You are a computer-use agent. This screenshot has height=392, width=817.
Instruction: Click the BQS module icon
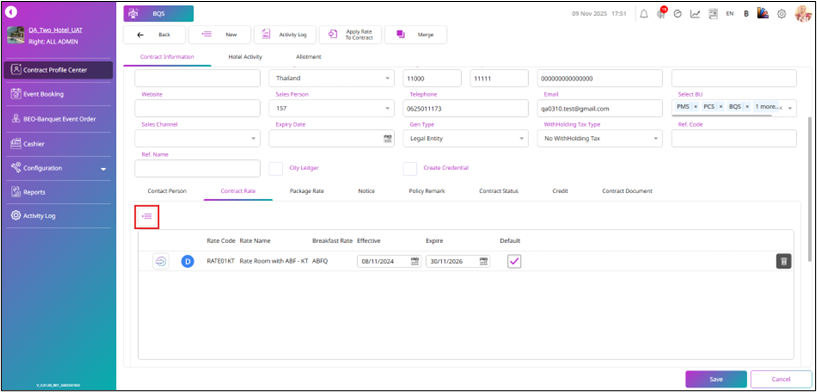click(133, 14)
